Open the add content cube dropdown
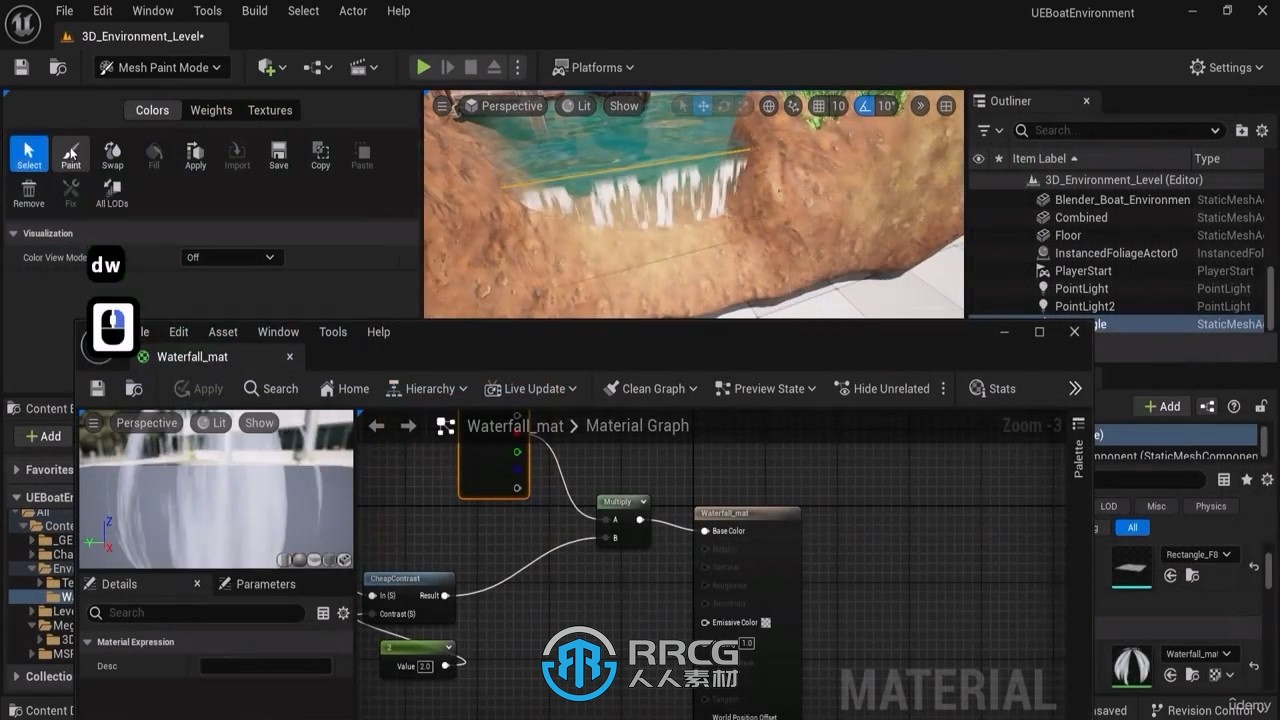The image size is (1280, 720). click(x=272, y=67)
